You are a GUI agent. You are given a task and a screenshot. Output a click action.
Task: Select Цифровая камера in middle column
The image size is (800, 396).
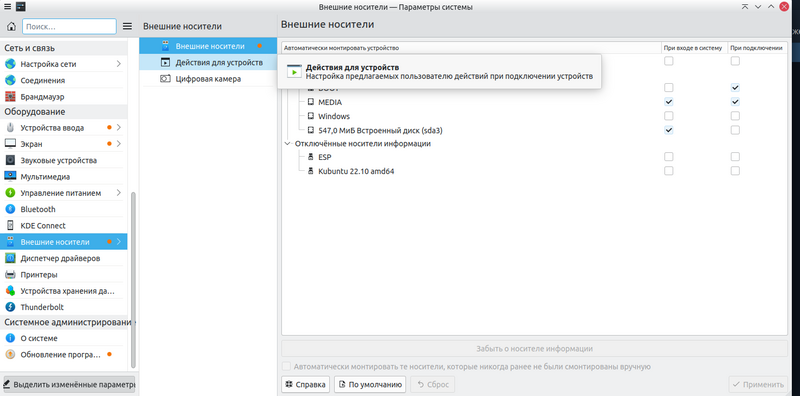tap(208, 79)
